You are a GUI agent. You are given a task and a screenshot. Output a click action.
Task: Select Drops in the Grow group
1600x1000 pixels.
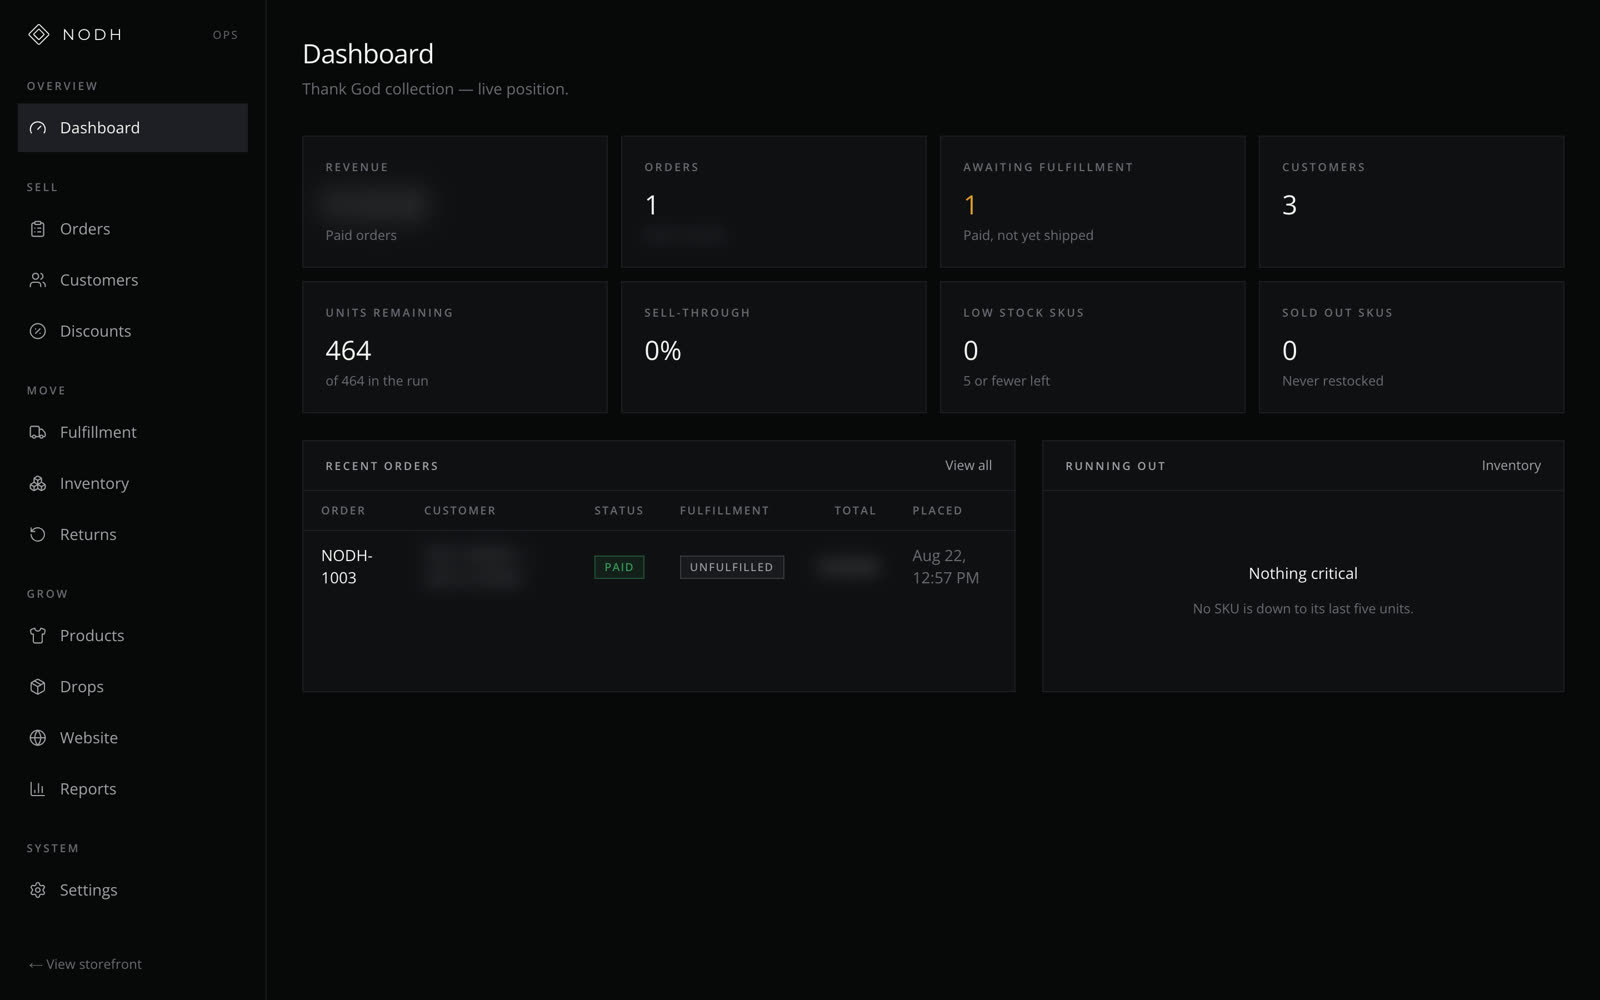(132, 686)
